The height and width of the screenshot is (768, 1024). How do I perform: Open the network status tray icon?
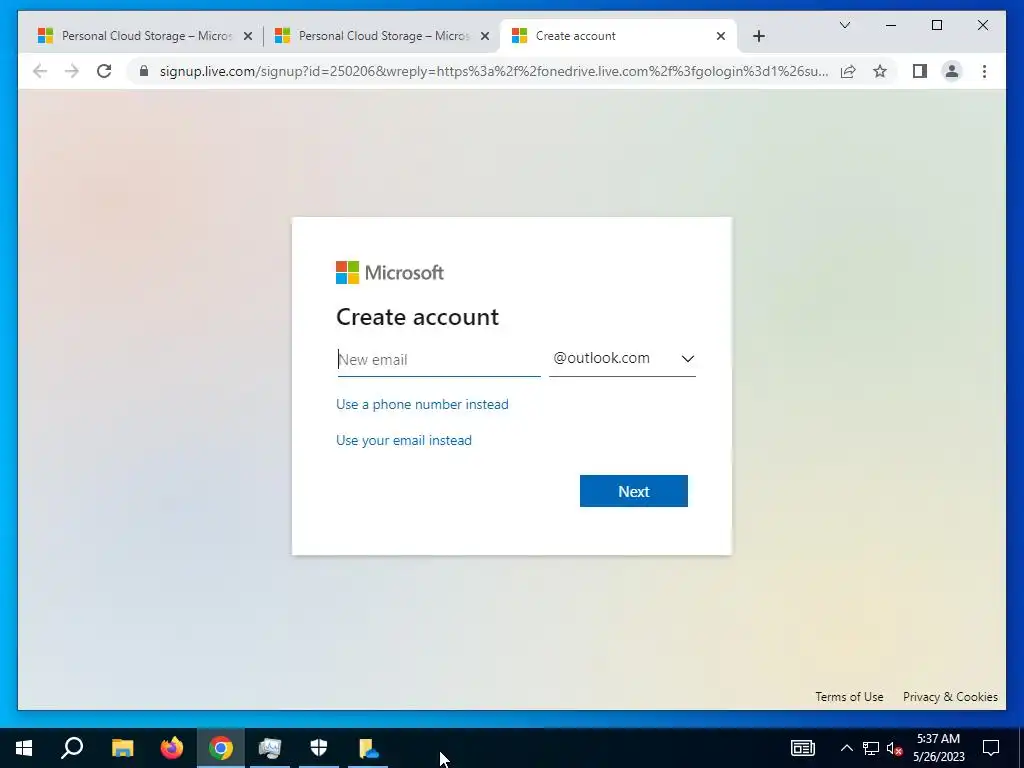click(871, 748)
